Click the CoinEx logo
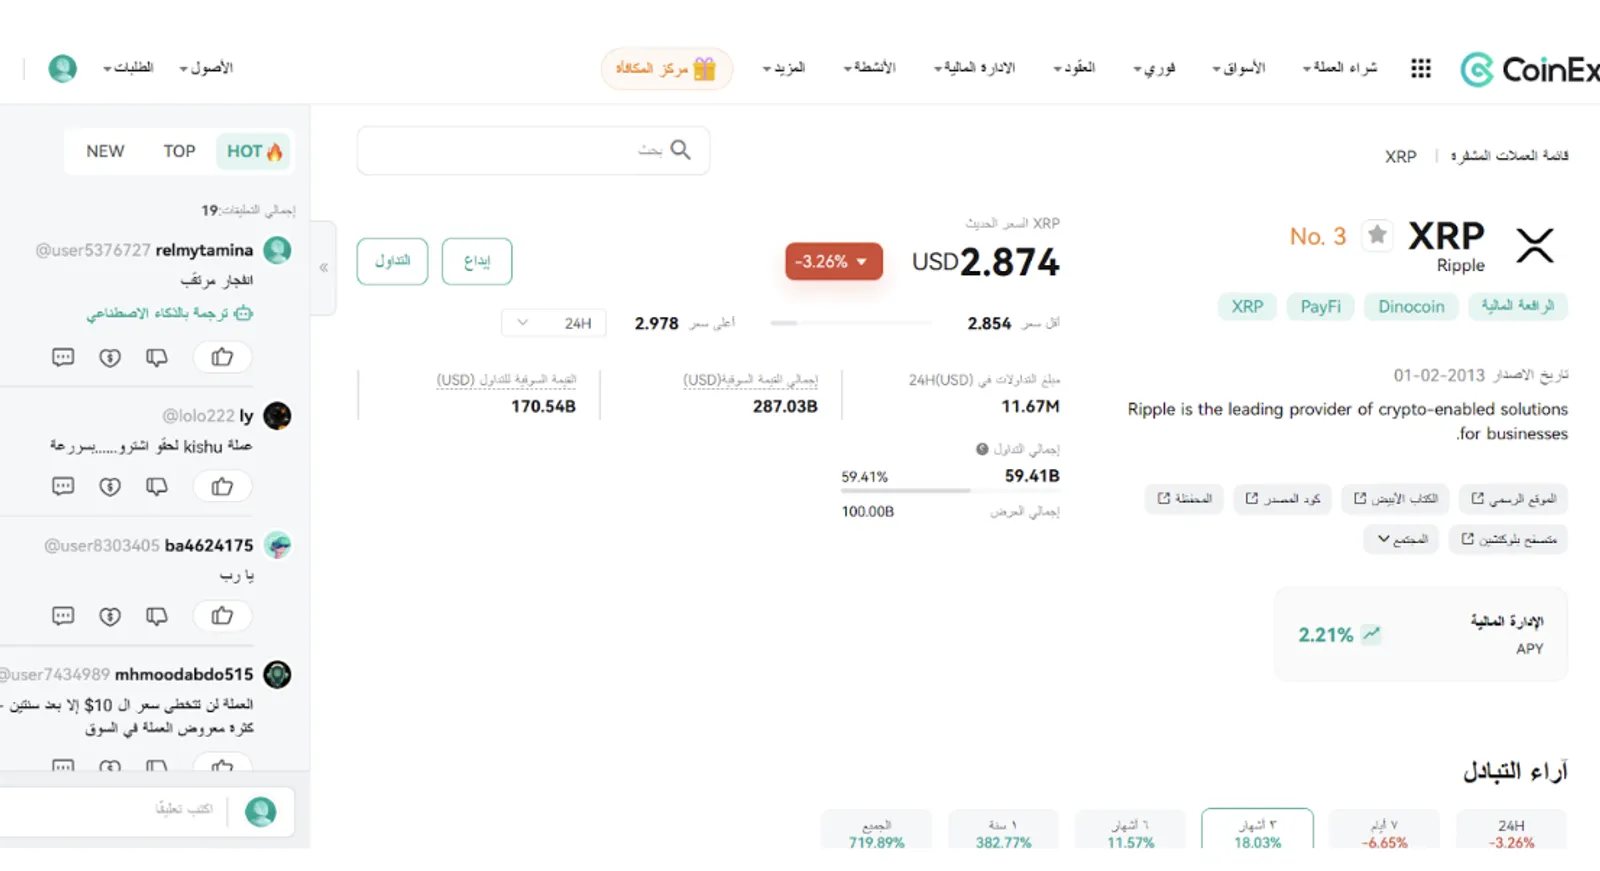Screen dimensions: 1600x871 [1529, 69]
